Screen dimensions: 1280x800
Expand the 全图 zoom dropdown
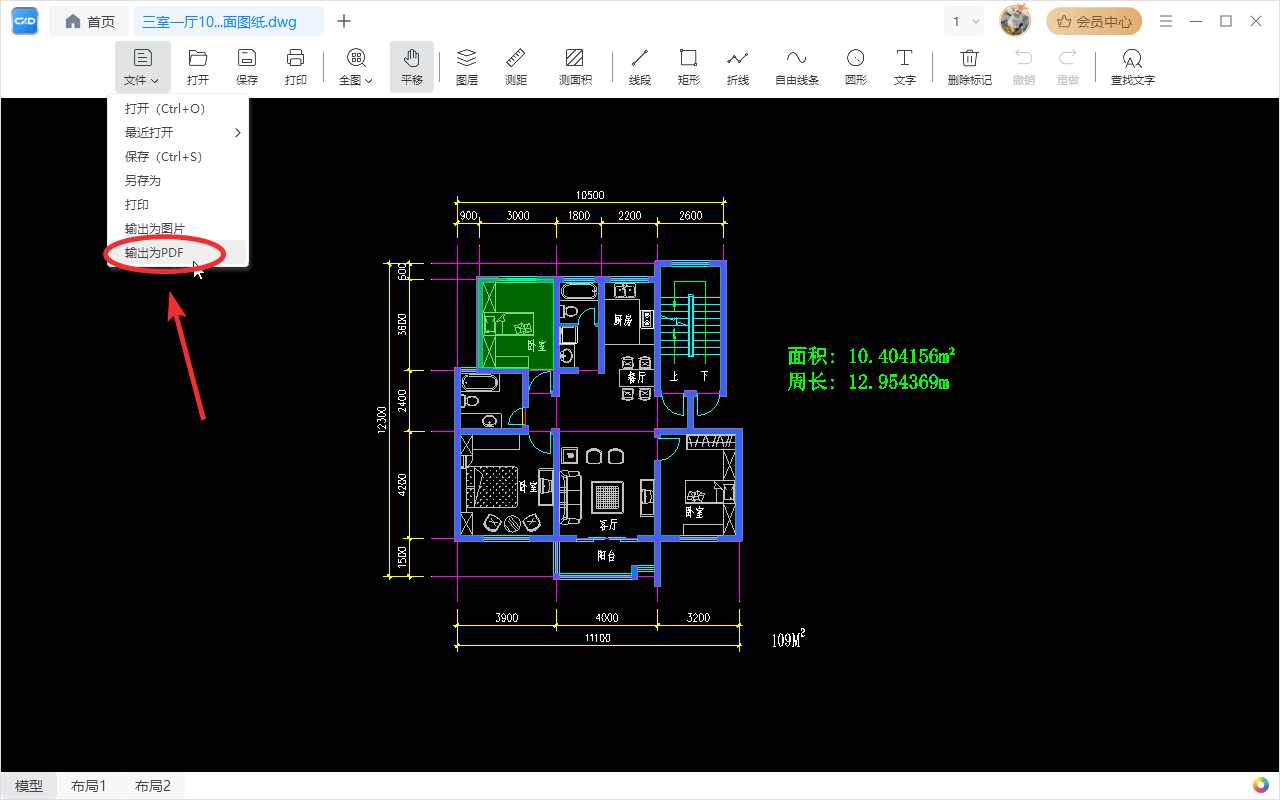[356, 67]
